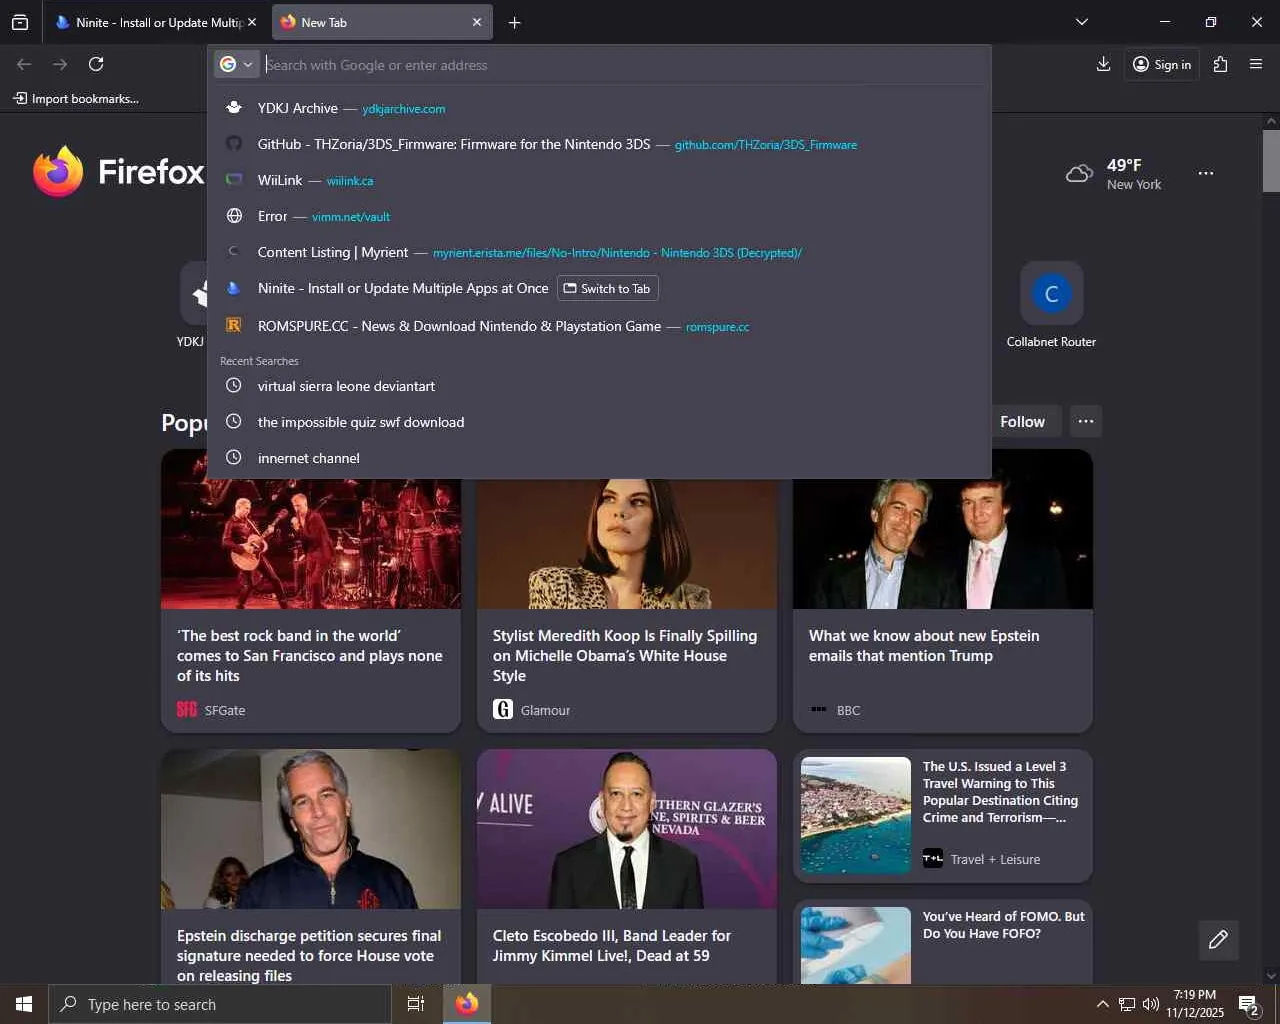1280x1024 pixels.
Task: Click the Sign in button
Action: pos(1162,64)
